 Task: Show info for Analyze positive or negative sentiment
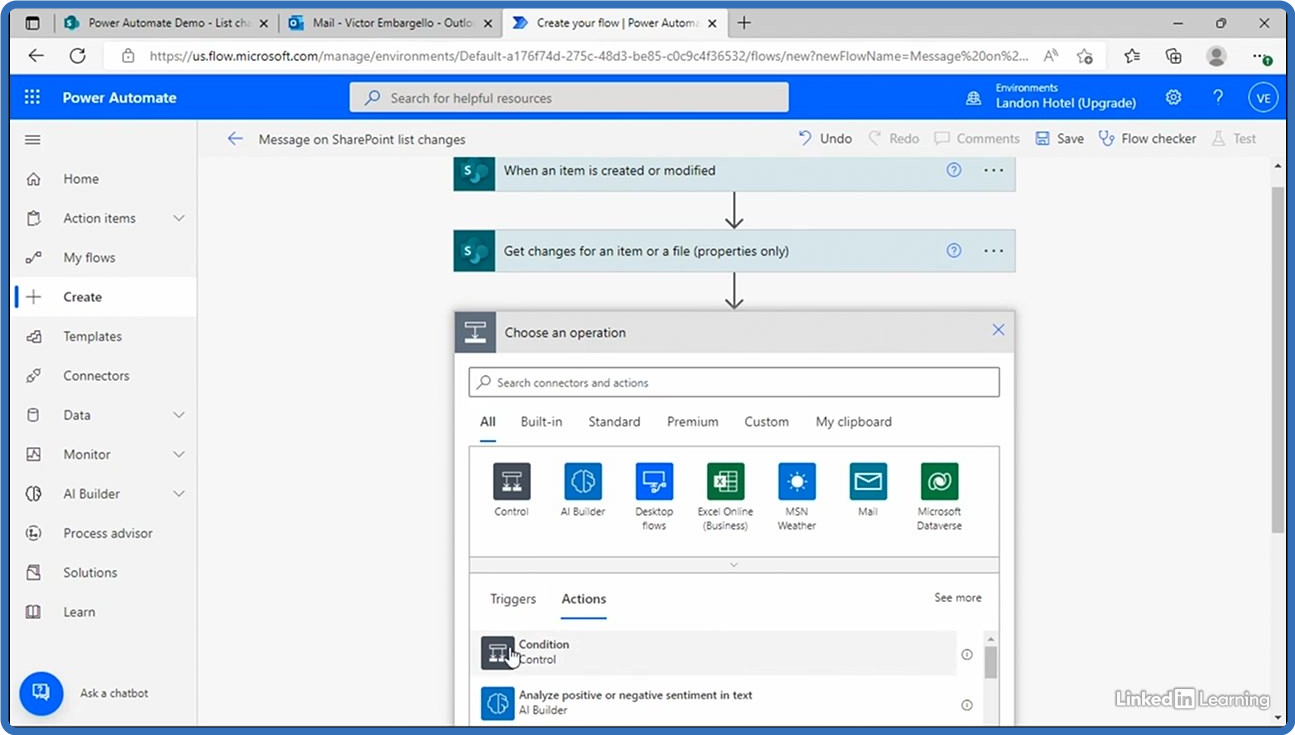(x=967, y=705)
